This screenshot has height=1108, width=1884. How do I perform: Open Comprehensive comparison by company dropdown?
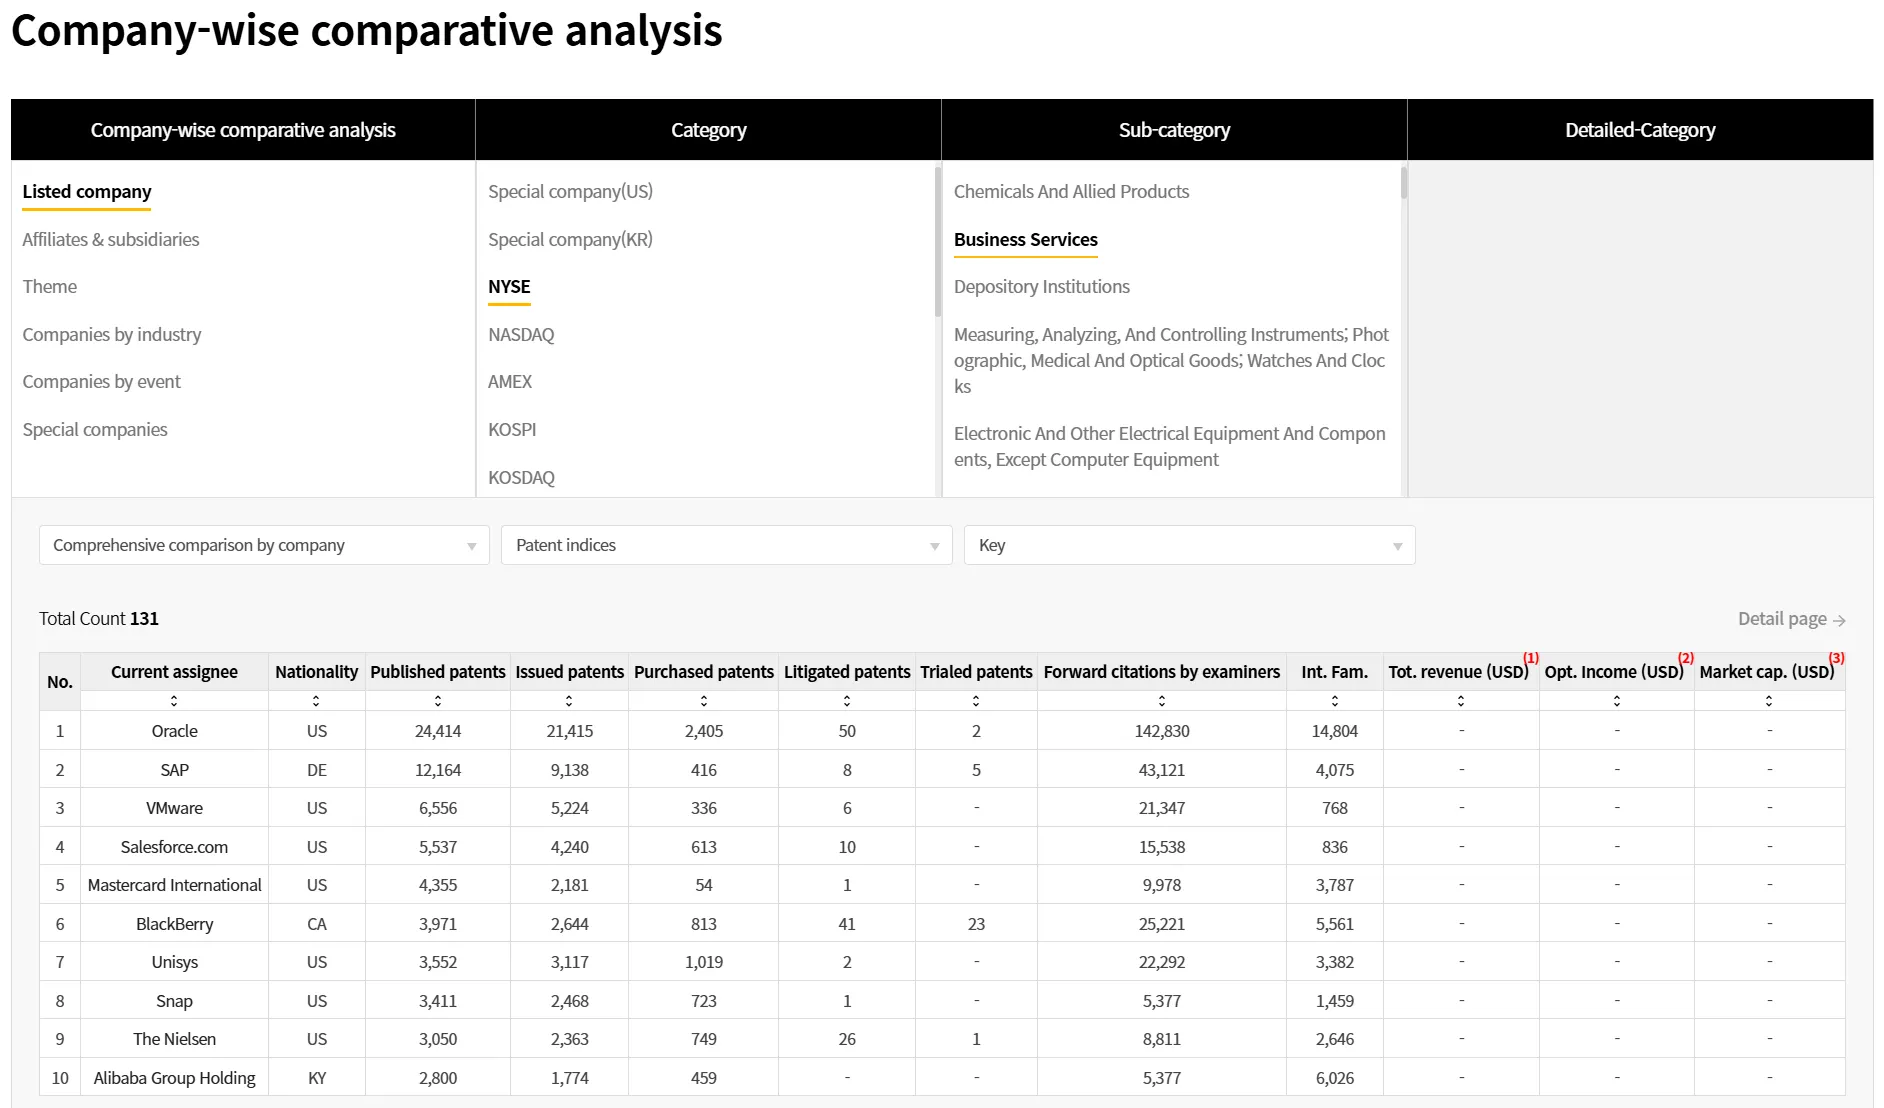264,545
